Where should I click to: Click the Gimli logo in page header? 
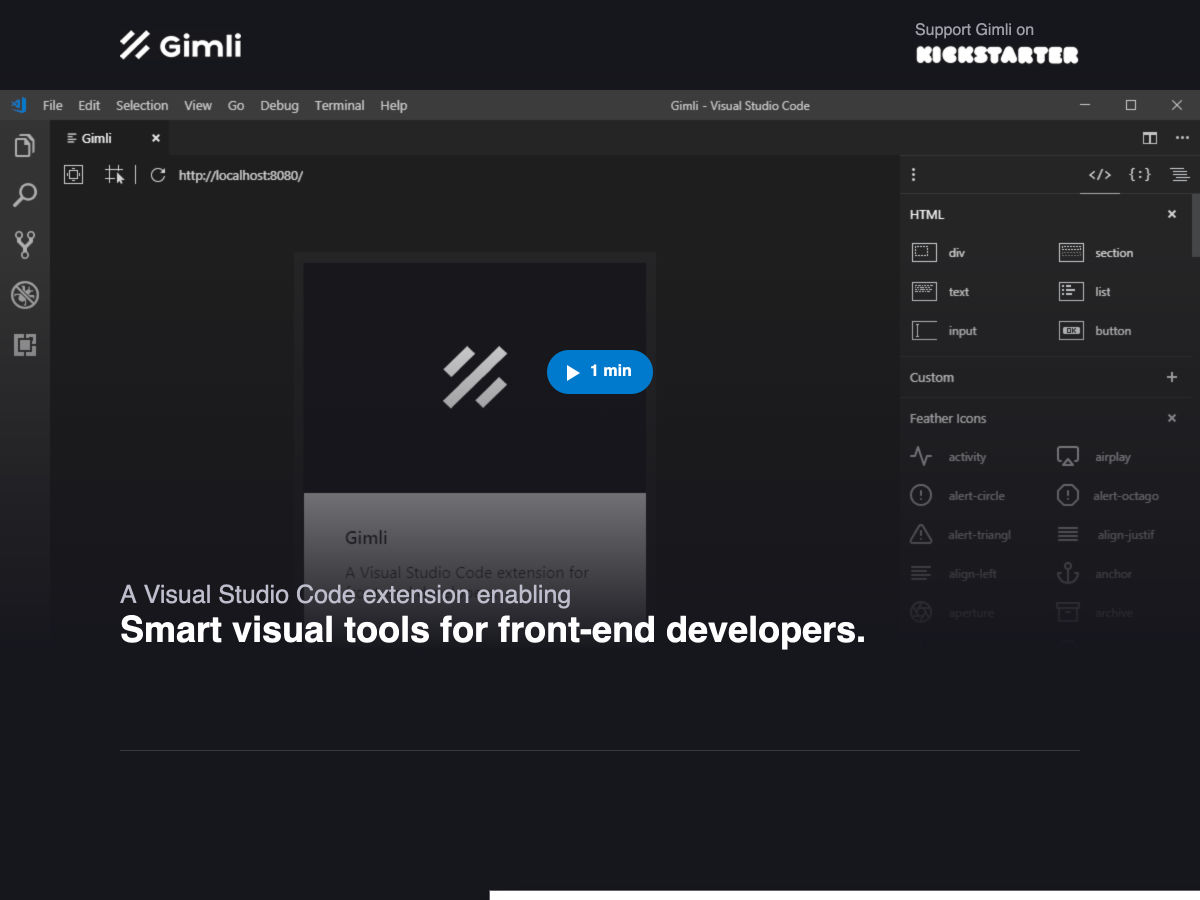(x=181, y=45)
